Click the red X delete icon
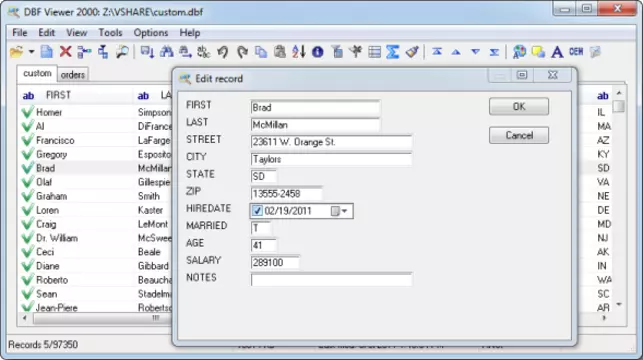The height and width of the screenshot is (360, 643). coord(65,52)
